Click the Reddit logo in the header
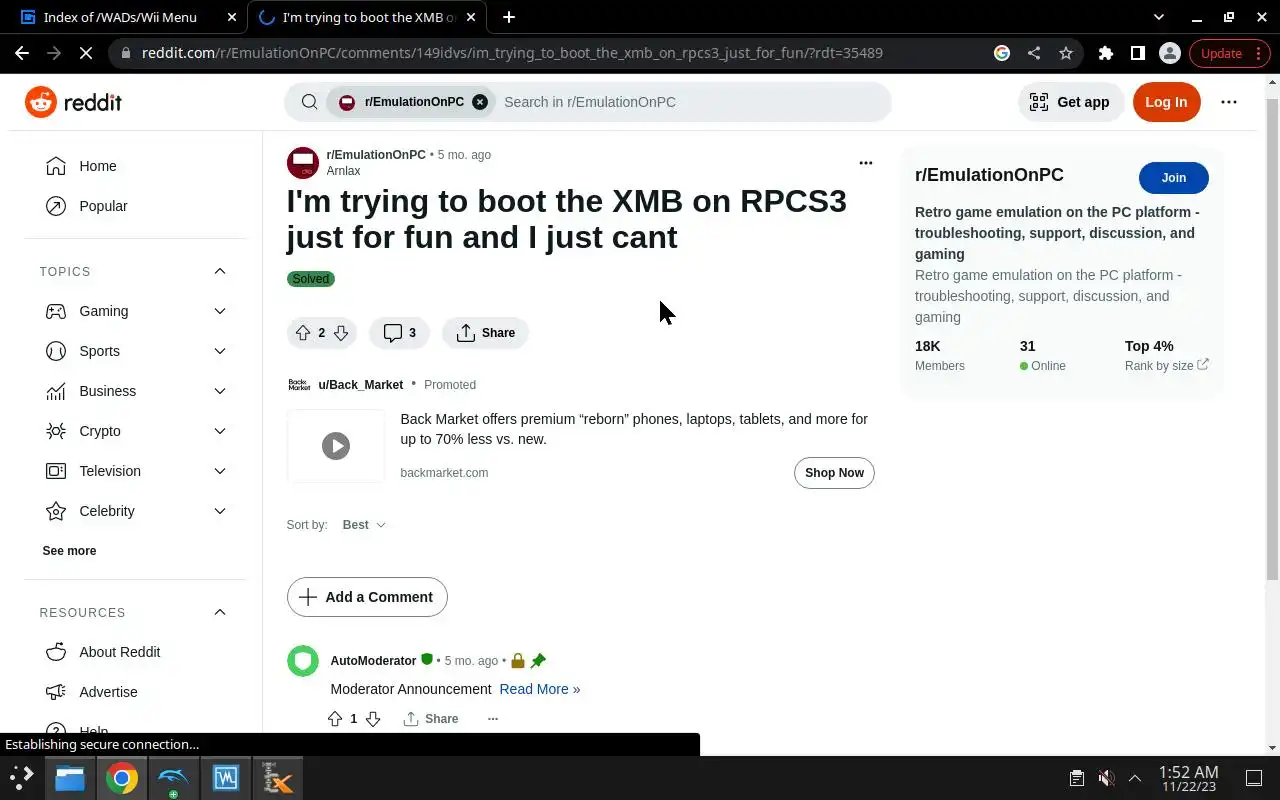Screen dimensions: 1280x800 point(73,102)
